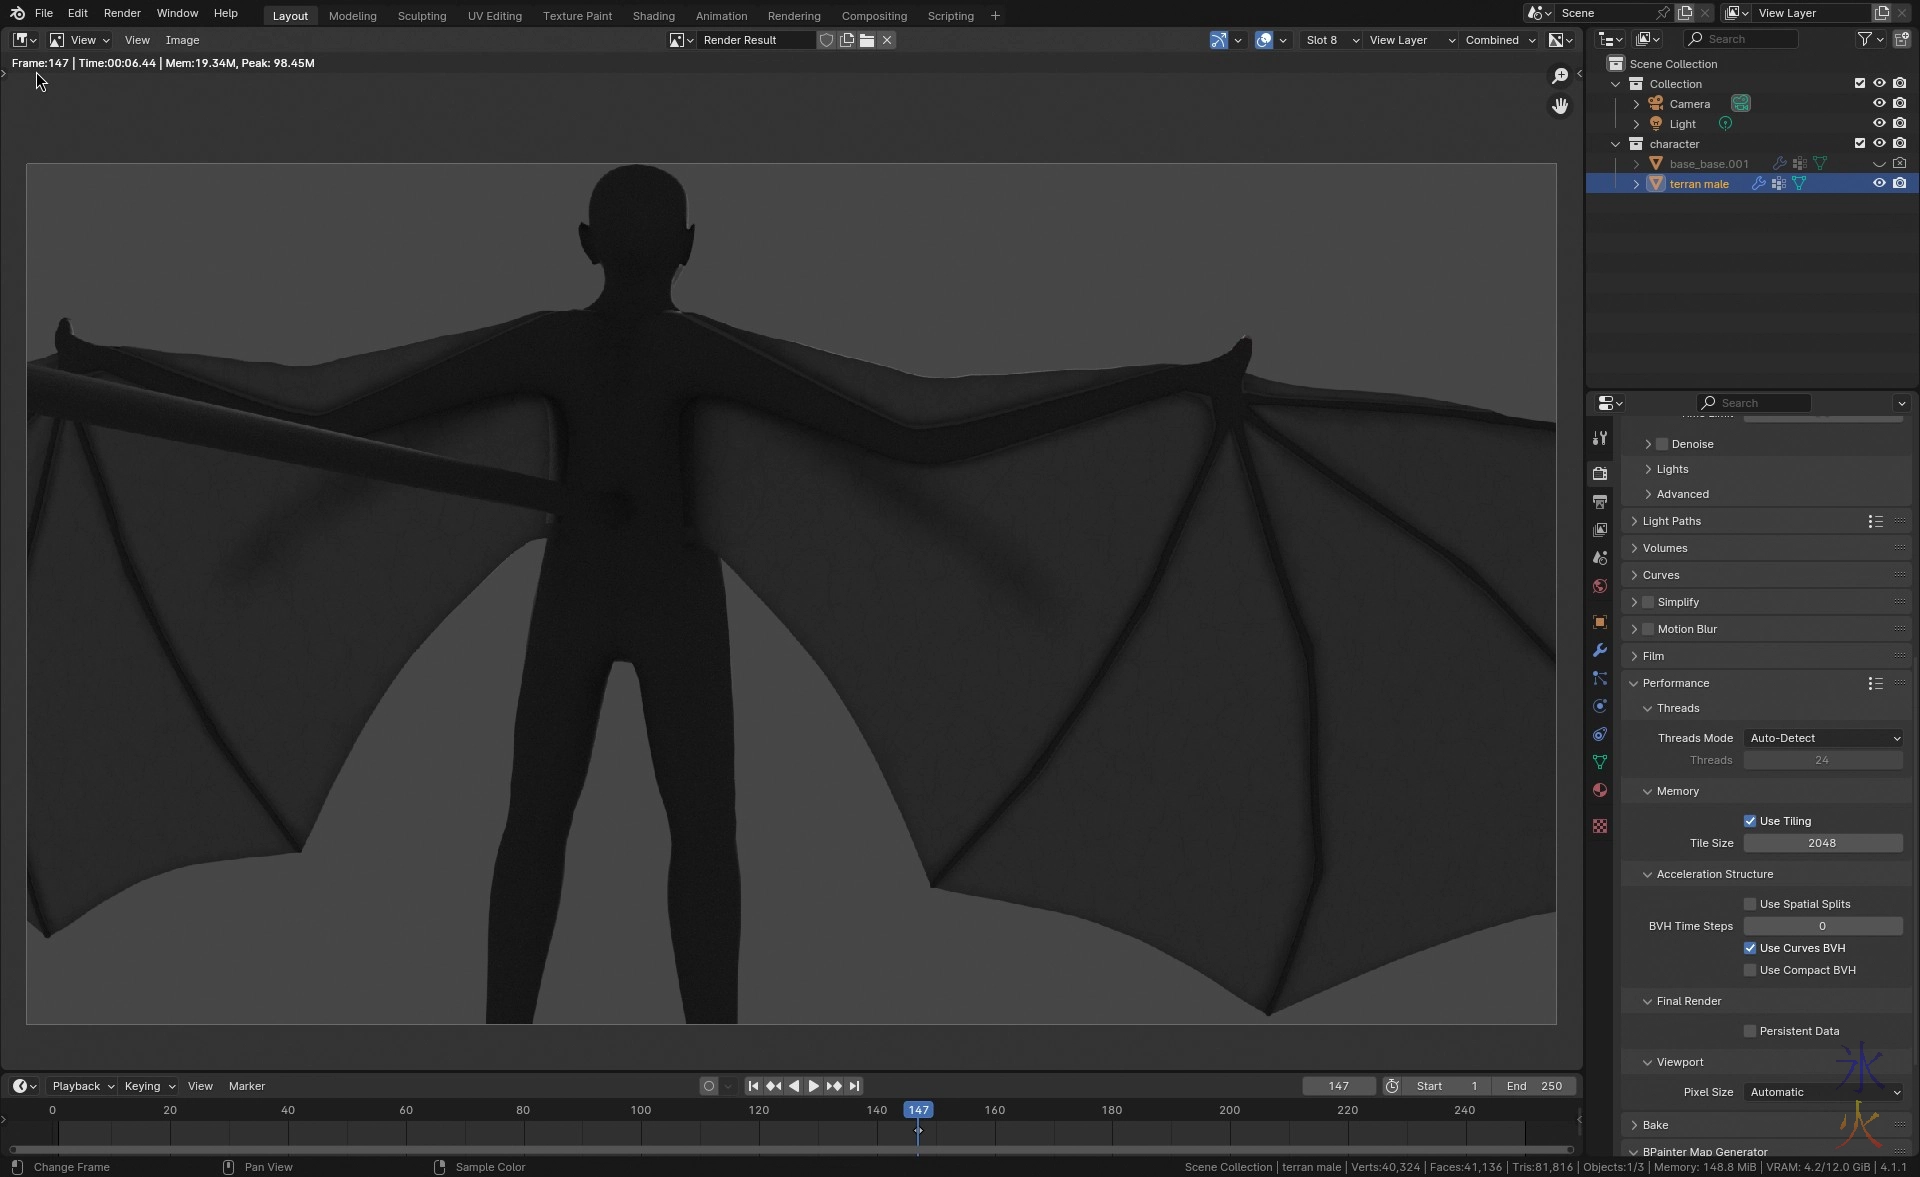Click the pan hand icon in viewer

[x=1560, y=106]
